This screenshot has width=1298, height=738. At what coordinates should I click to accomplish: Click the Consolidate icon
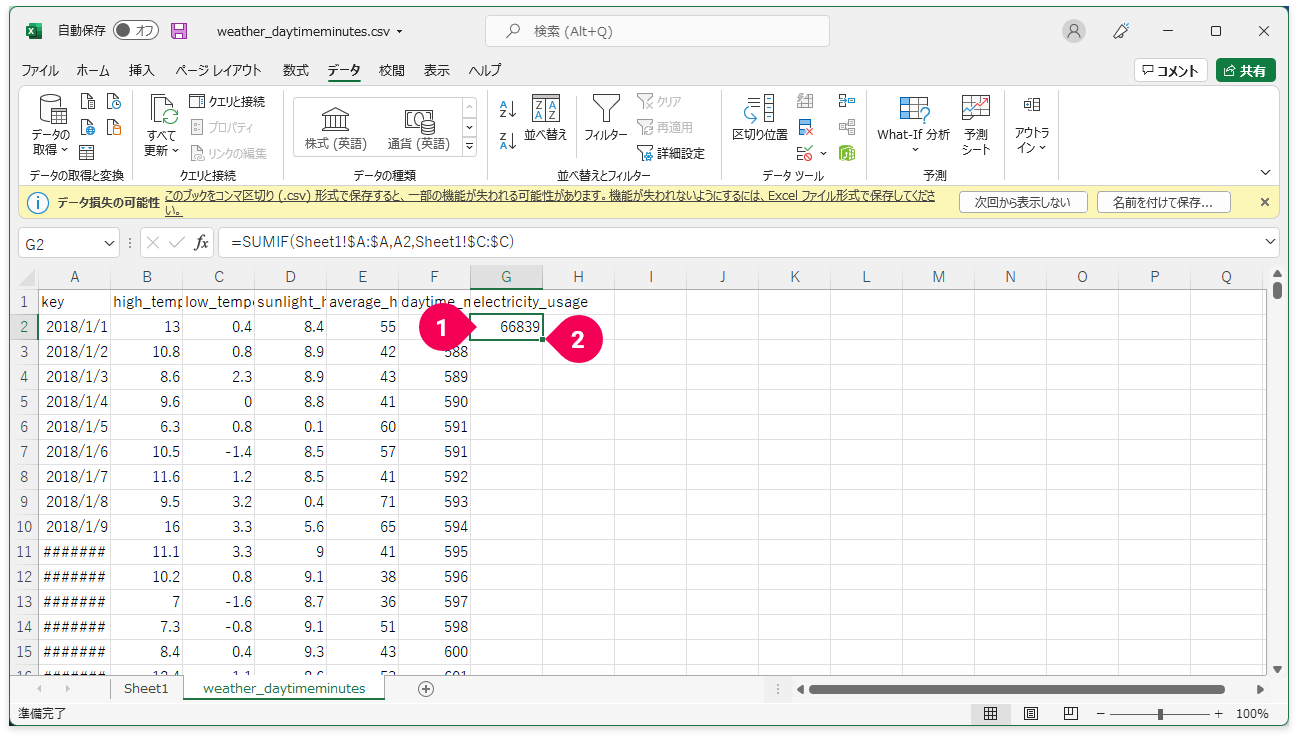[847, 101]
